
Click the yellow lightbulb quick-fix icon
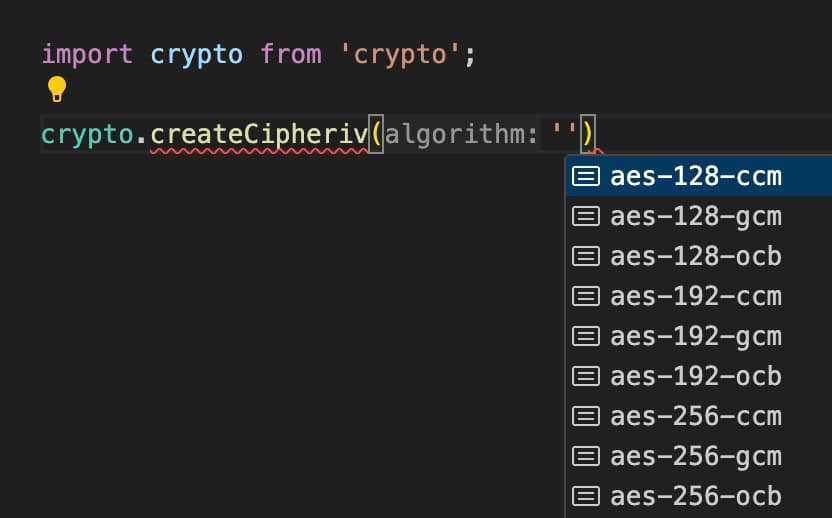point(57,89)
